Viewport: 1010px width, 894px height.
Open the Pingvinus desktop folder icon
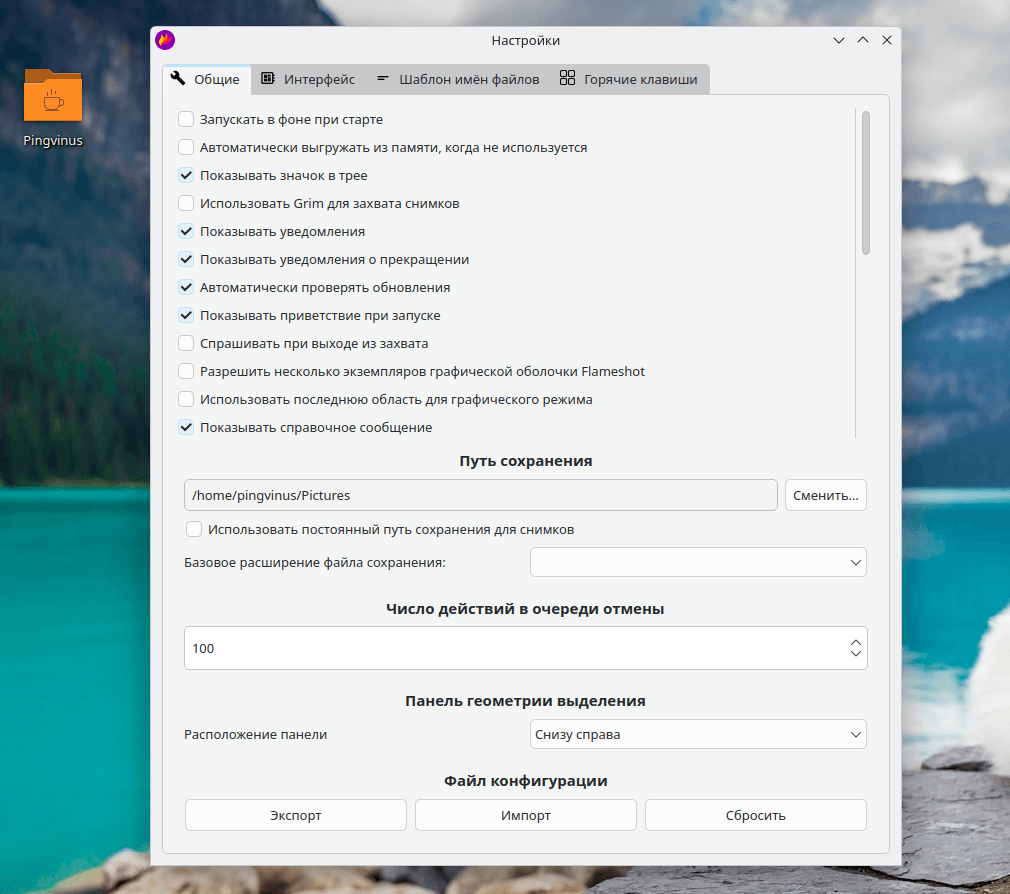[53, 97]
